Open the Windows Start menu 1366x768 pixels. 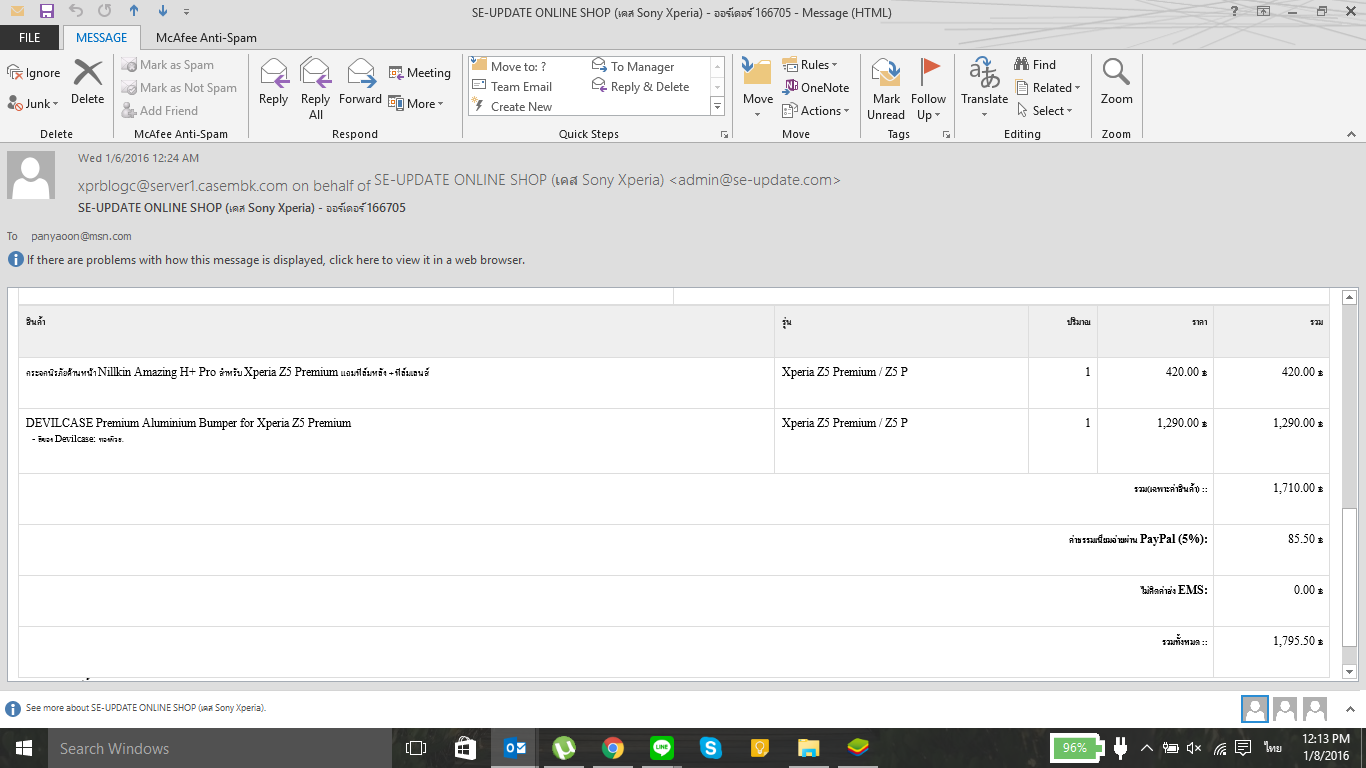click(x=23, y=748)
